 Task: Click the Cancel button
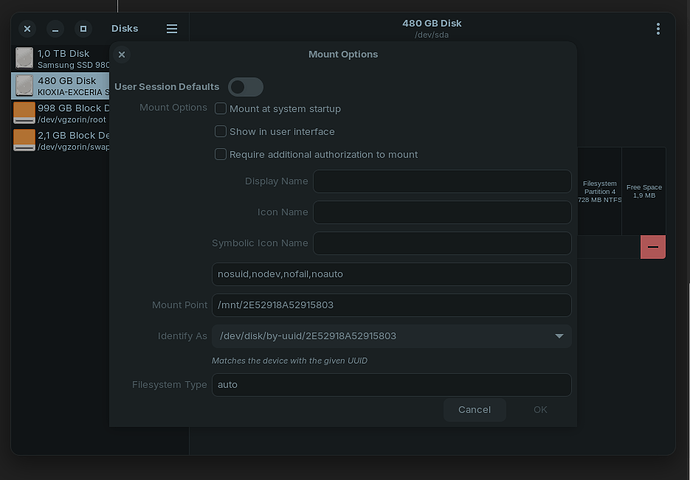point(474,409)
